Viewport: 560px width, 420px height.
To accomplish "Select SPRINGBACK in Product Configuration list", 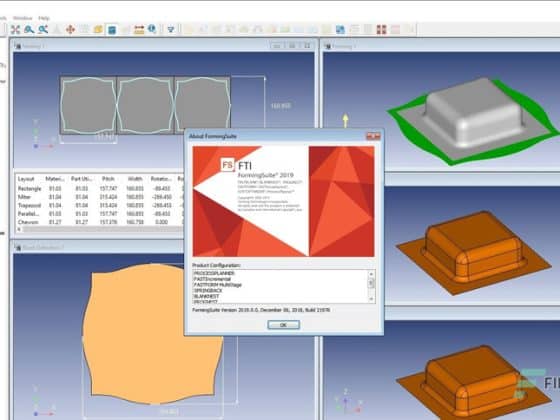I will pos(208,290).
